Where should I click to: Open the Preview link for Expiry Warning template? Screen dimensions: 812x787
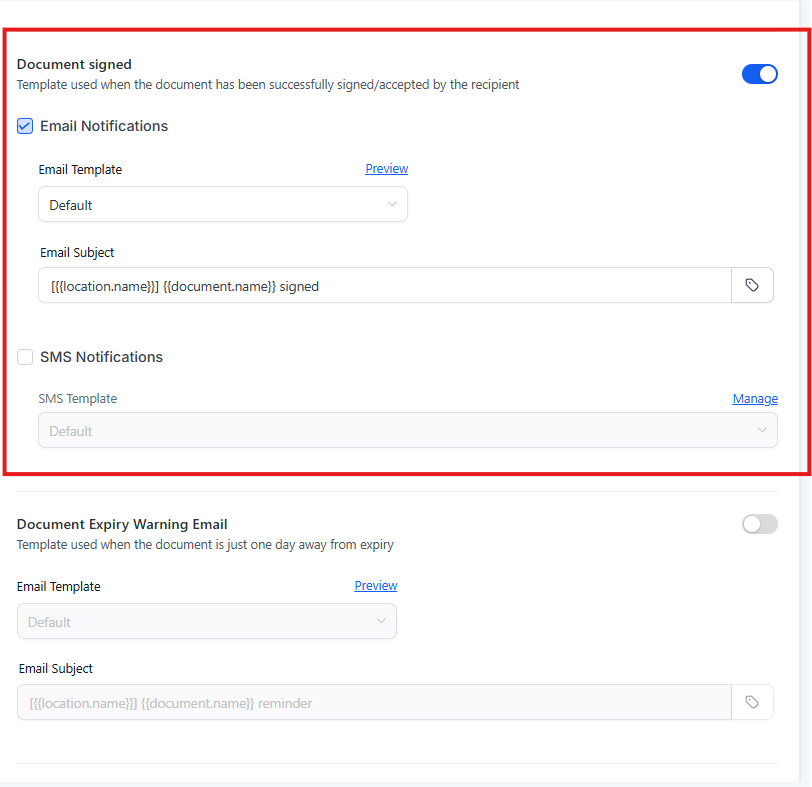(375, 586)
